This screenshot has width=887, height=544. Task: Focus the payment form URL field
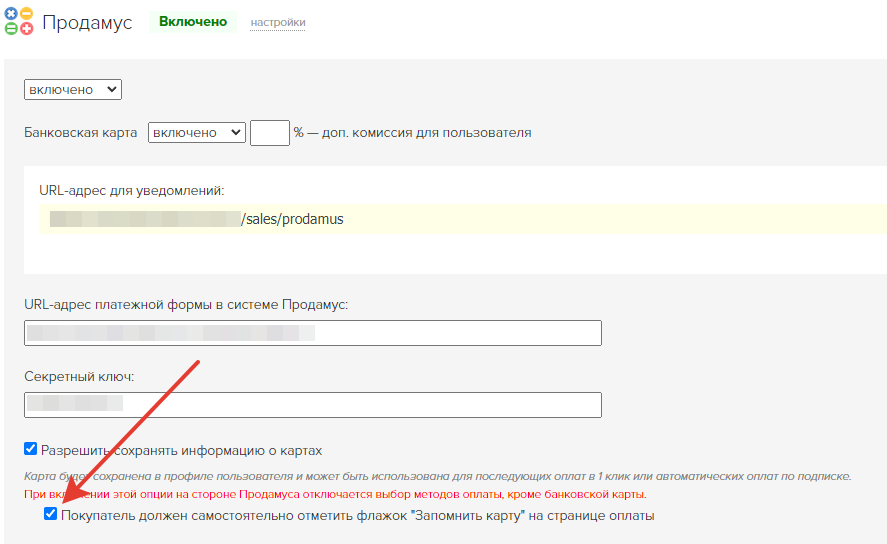313,333
